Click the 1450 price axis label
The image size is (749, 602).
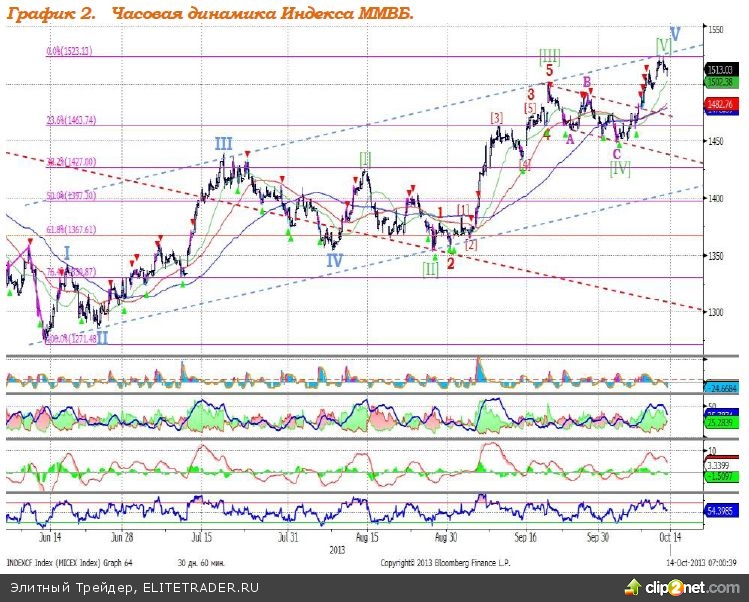pyautogui.click(x=717, y=141)
